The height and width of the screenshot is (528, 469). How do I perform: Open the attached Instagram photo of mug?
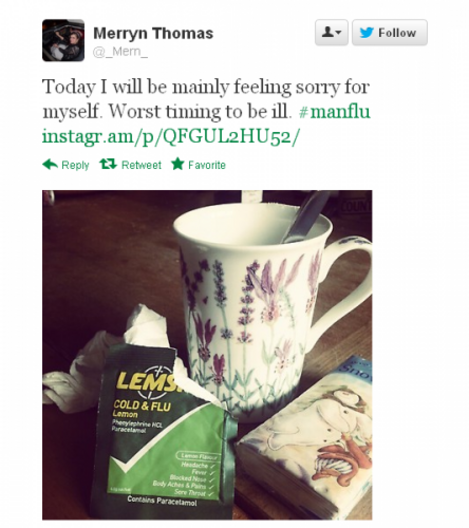207,355
